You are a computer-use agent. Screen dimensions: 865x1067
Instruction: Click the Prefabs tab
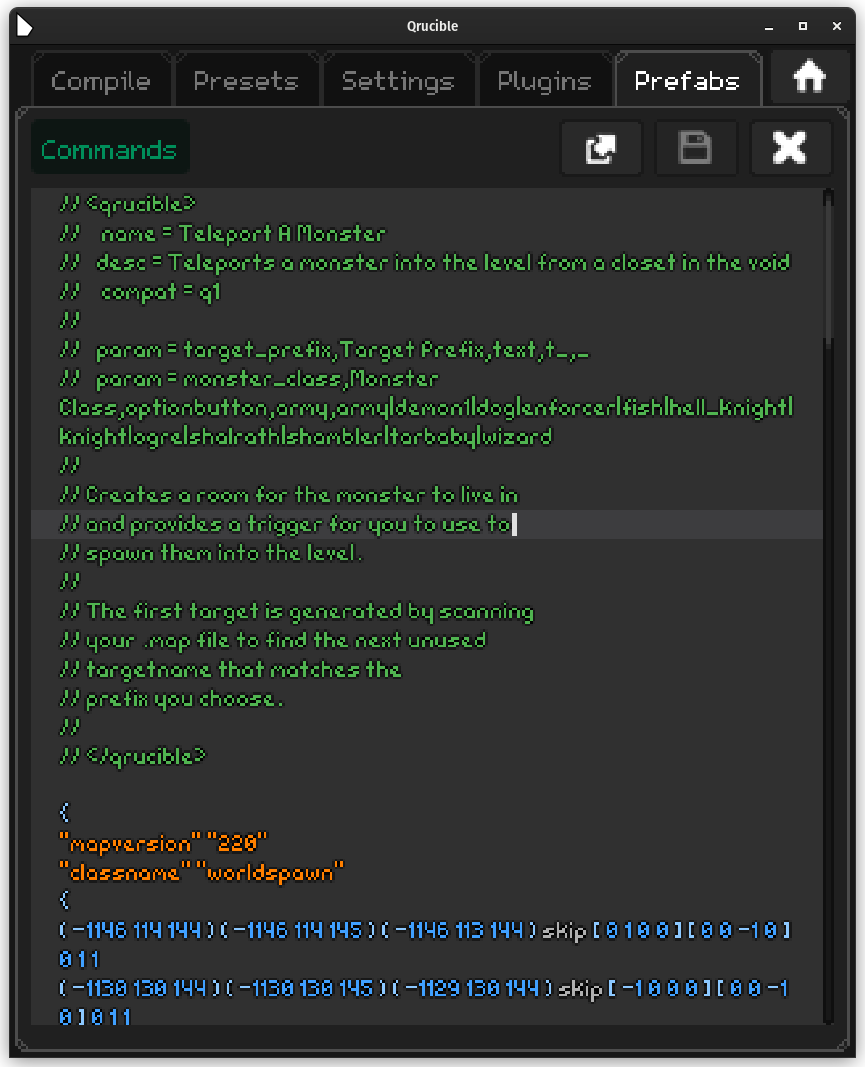click(x=687, y=81)
